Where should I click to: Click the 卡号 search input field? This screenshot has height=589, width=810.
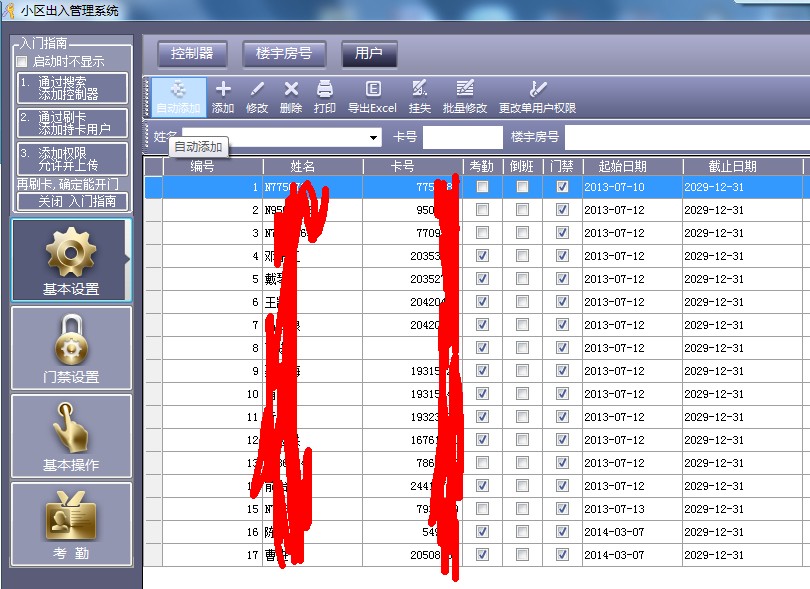coord(462,137)
